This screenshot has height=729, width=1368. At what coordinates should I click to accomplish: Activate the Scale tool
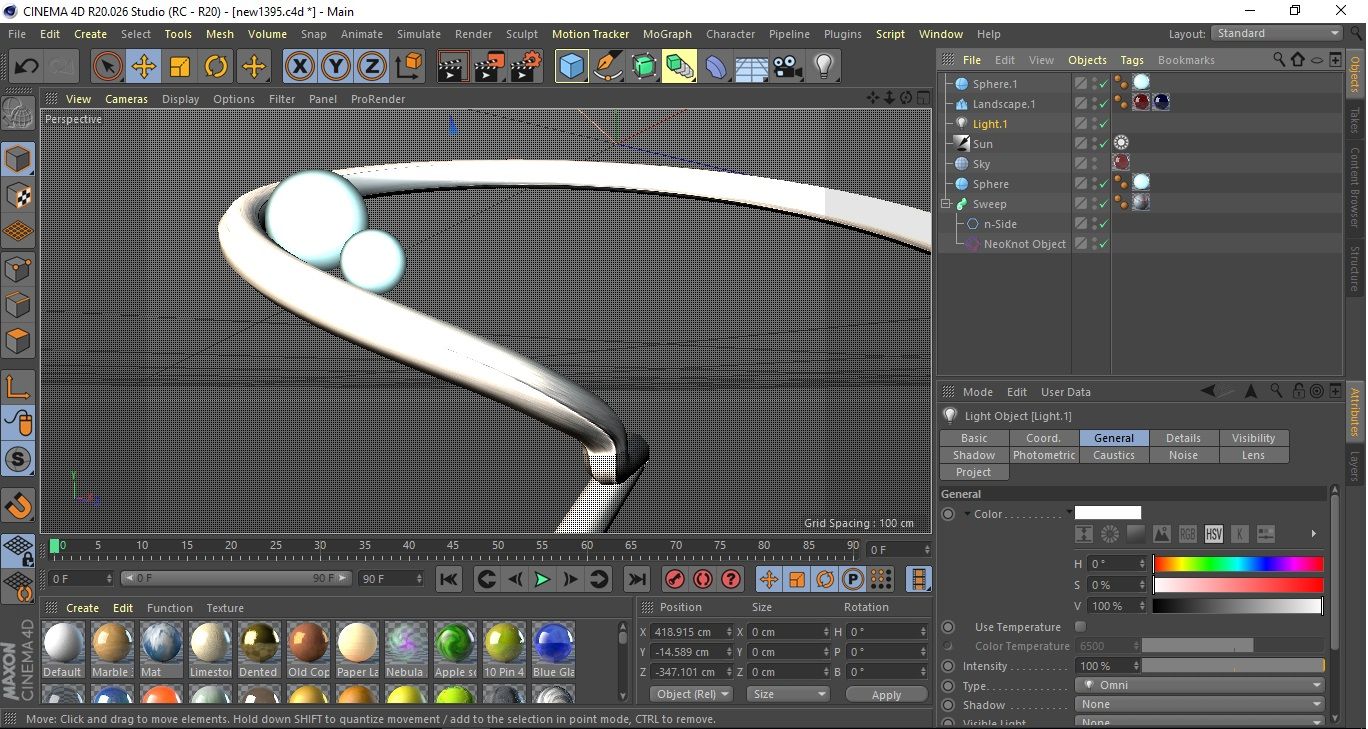(180, 67)
